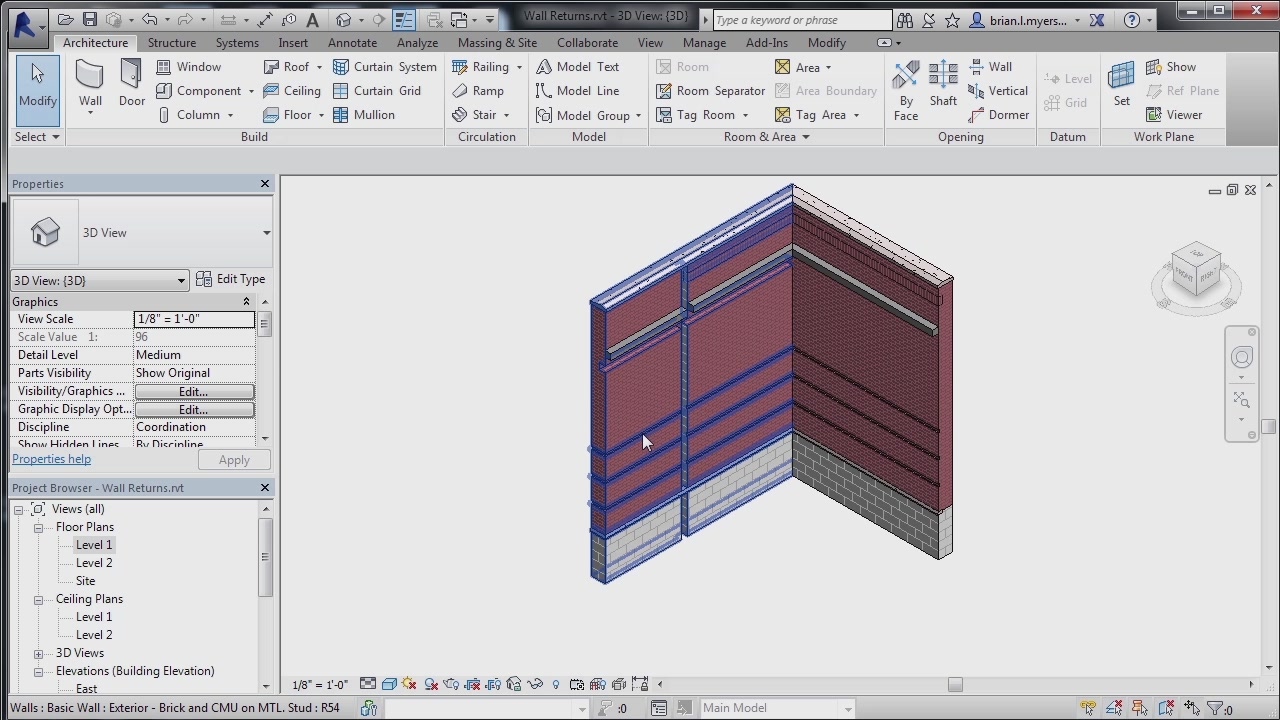Toggle Show work plane
The image size is (1280, 720).
pyautogui.click(x=1171, y=67)
